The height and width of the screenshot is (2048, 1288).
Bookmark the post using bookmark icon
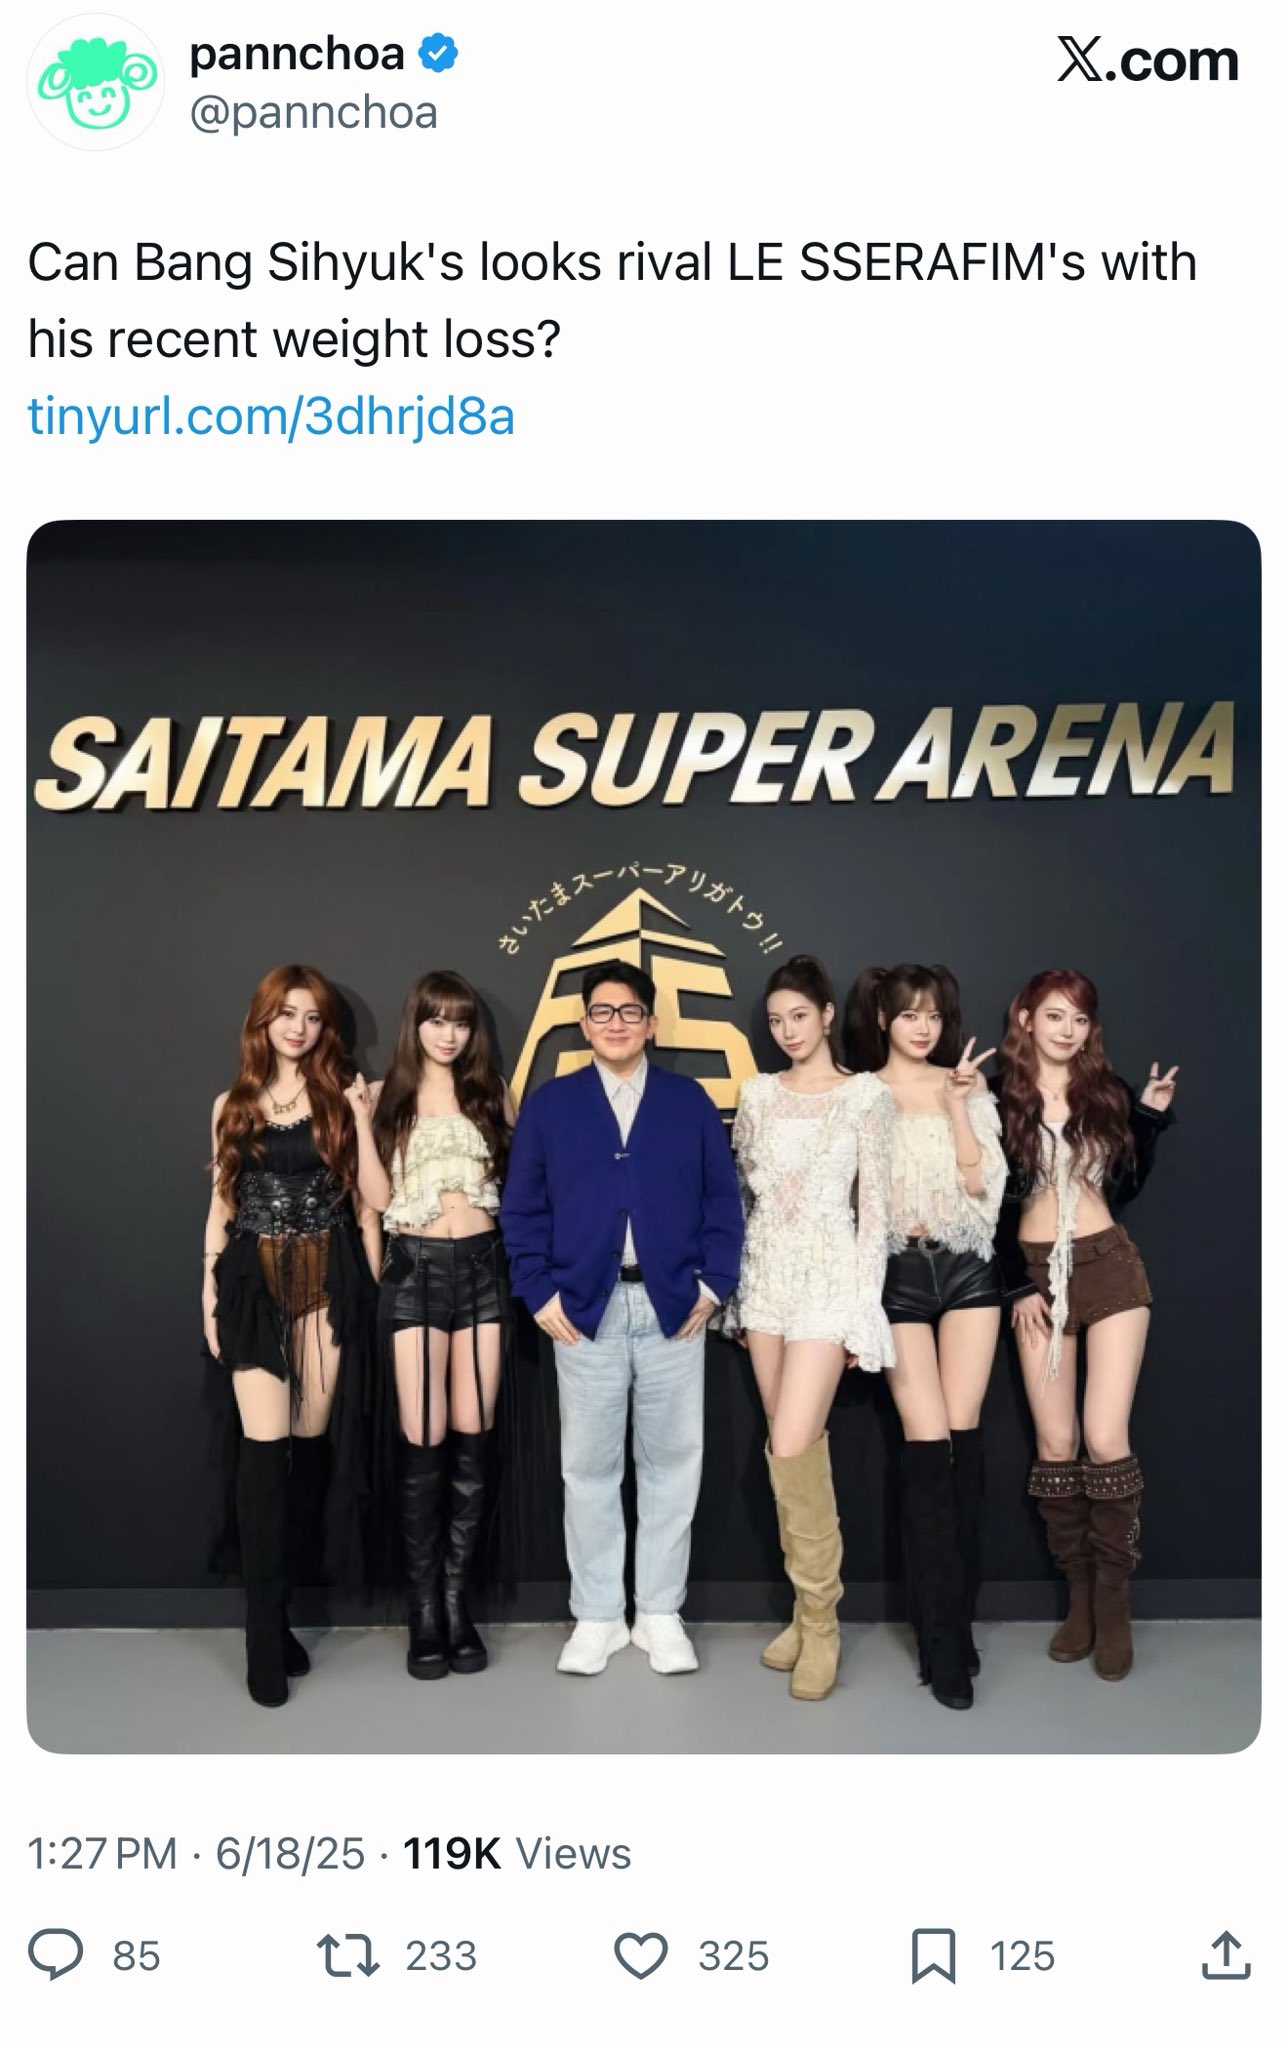coord(933,1957)
